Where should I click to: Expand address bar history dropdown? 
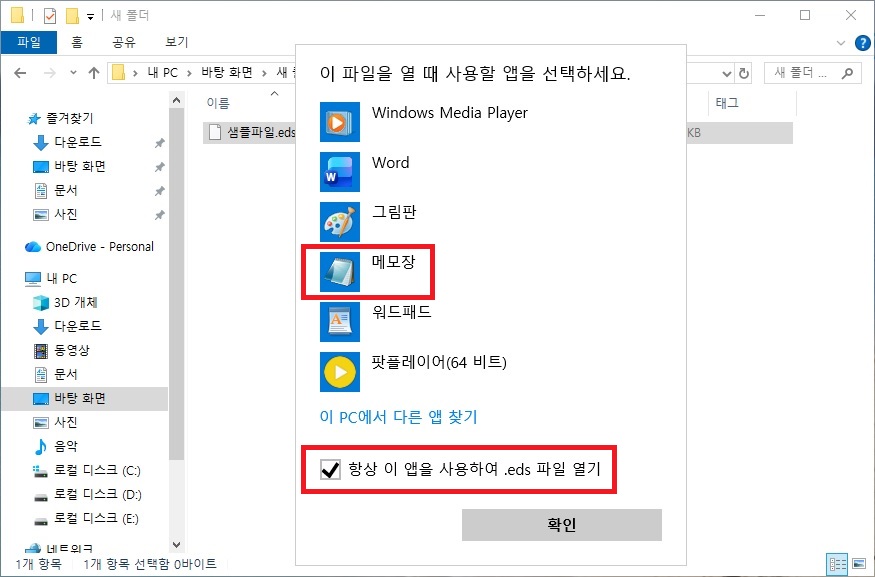coord(726,73)
